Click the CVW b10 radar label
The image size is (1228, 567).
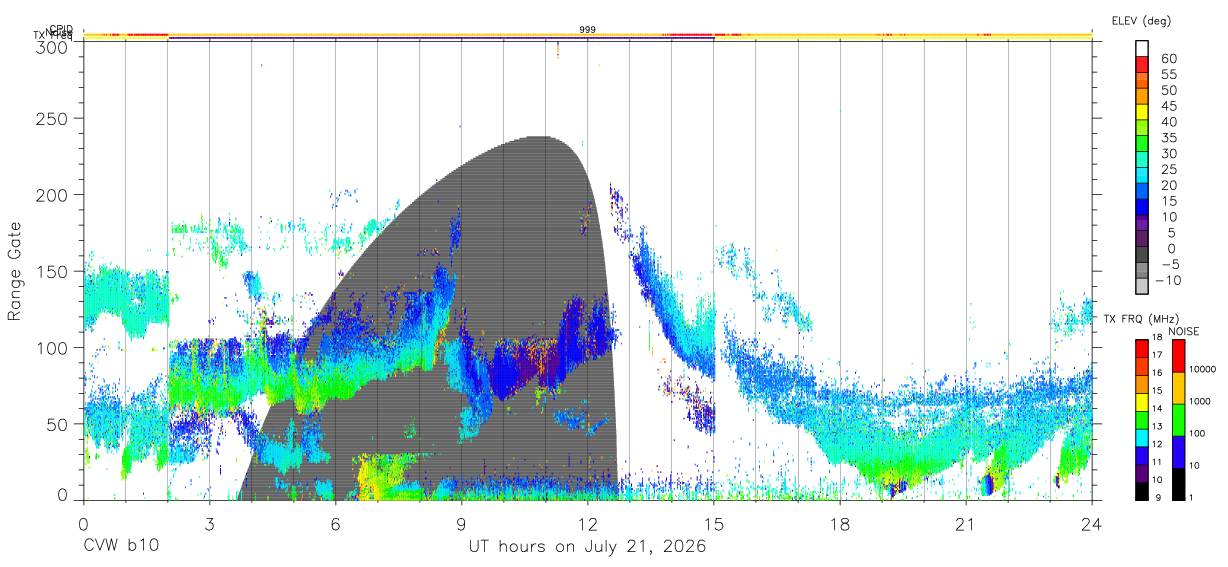coord(121,547)
